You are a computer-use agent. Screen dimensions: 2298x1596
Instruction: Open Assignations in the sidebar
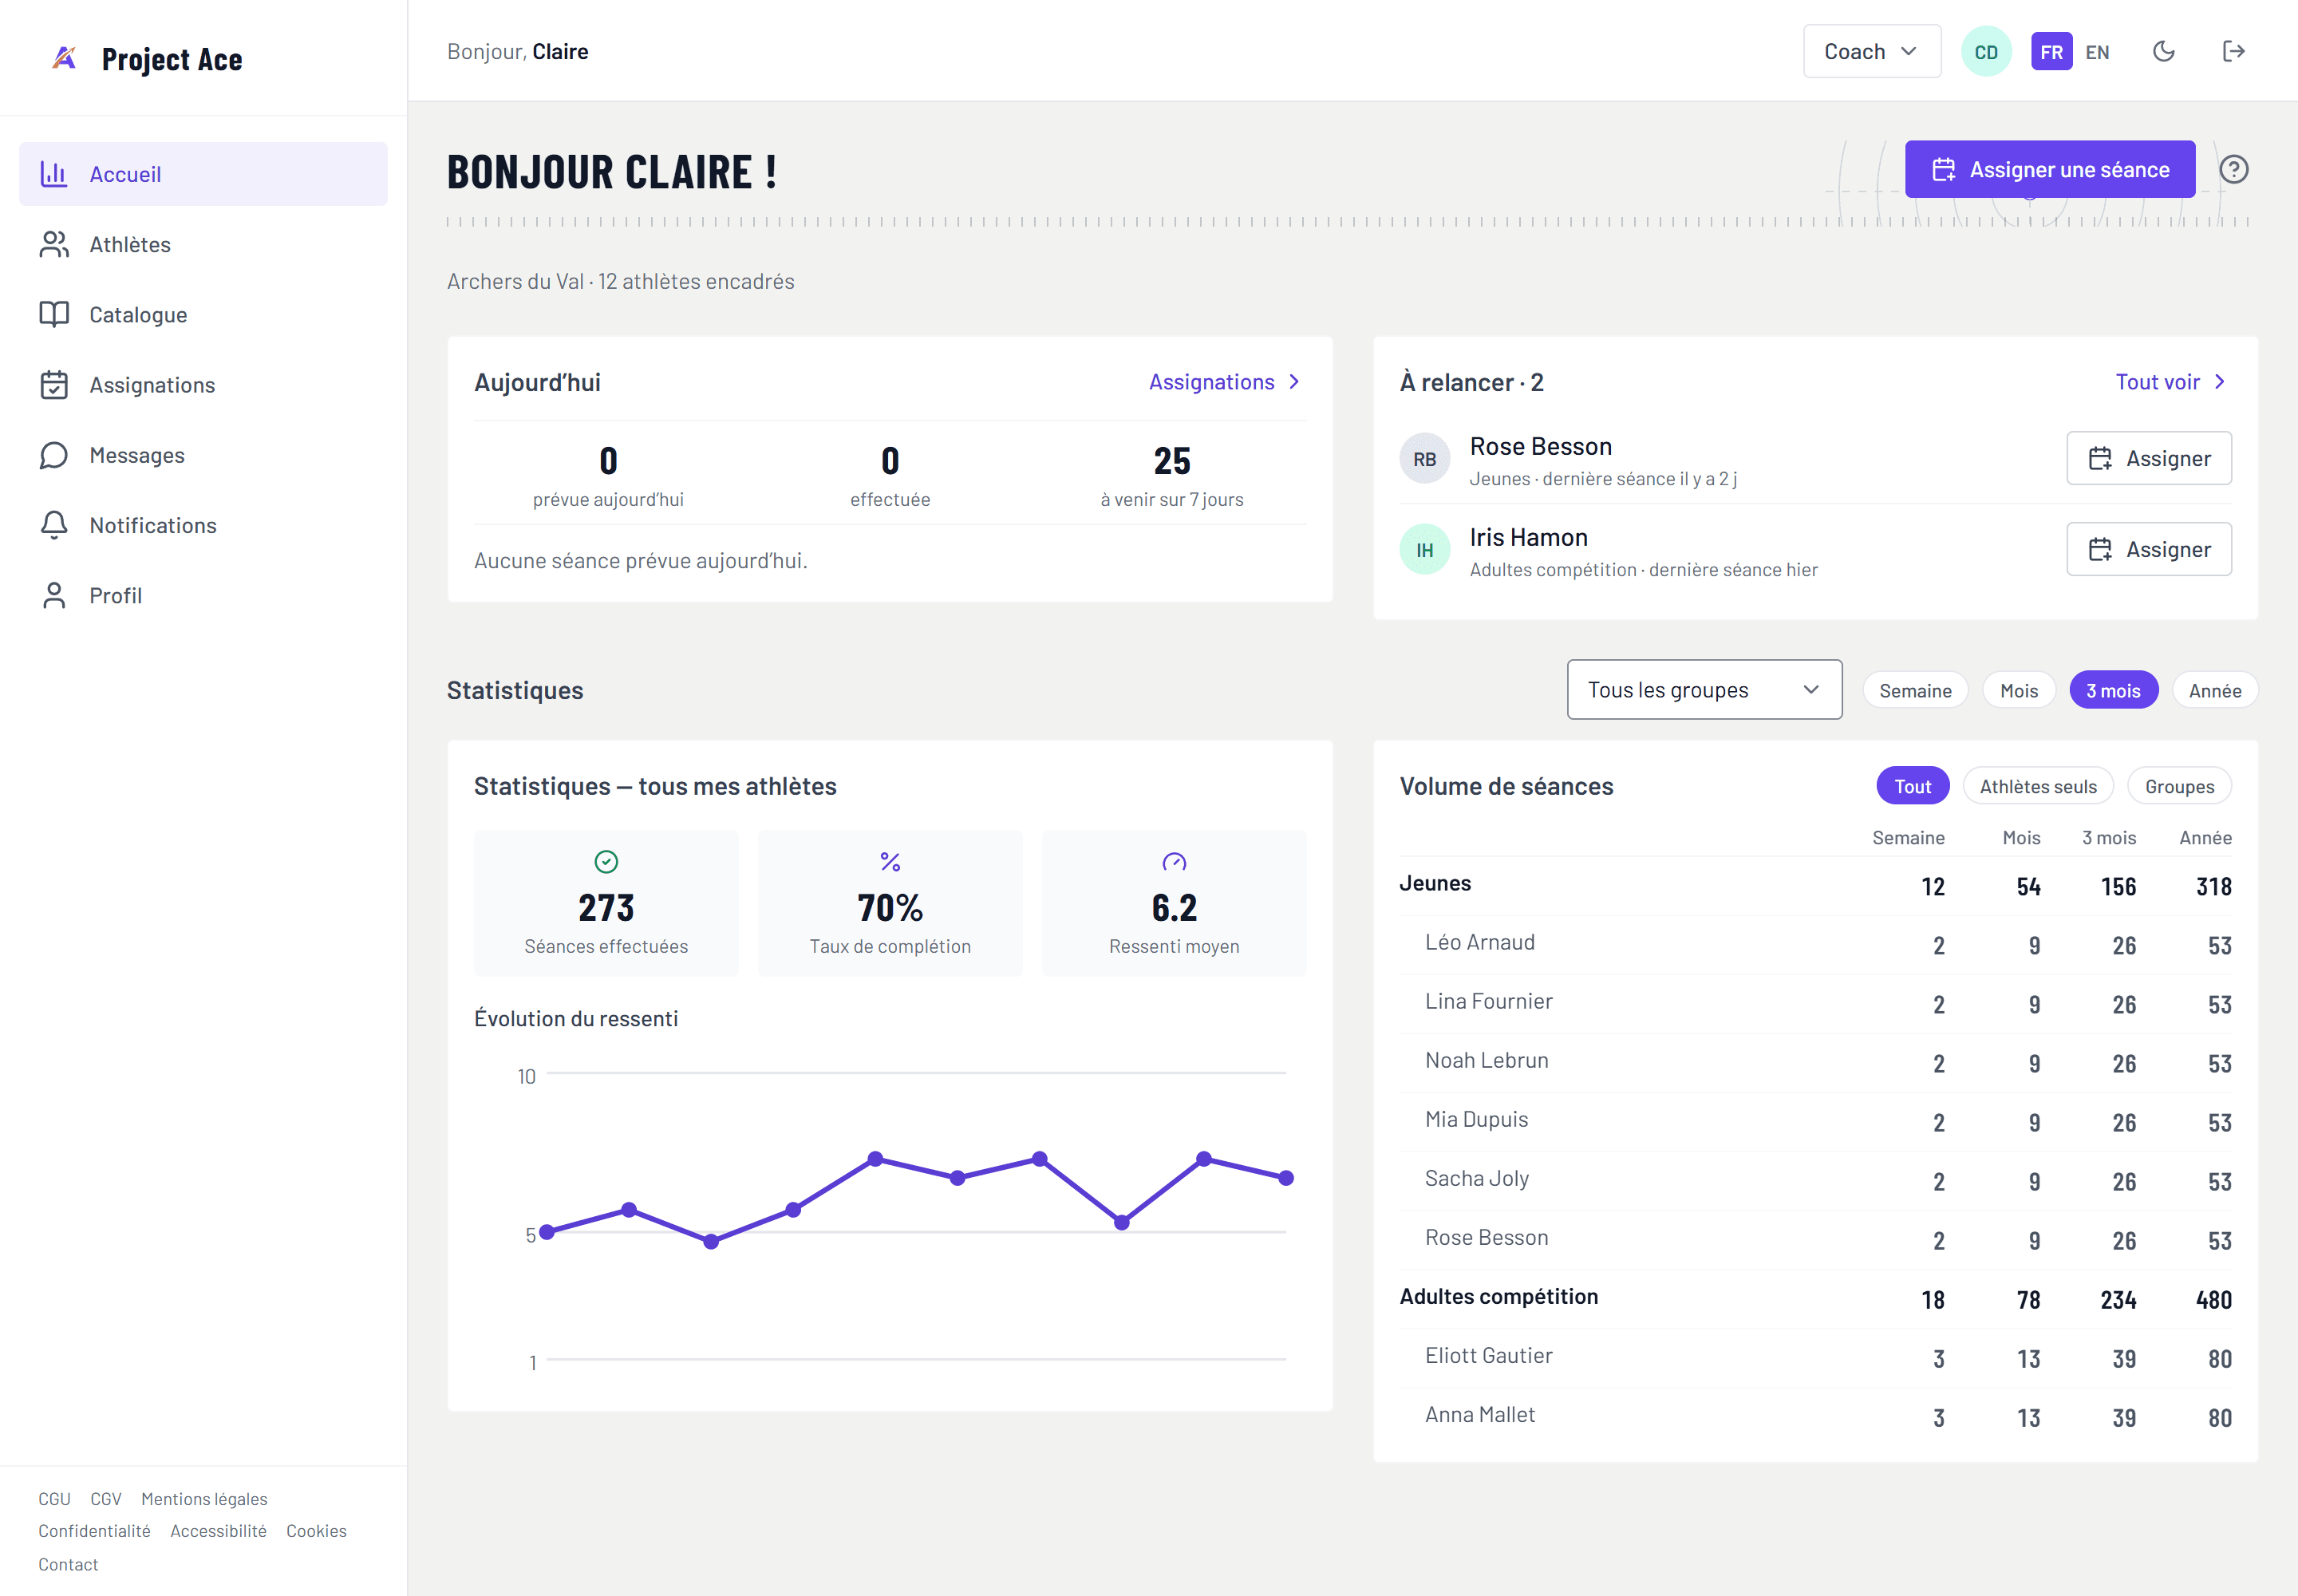coord(203,385)
